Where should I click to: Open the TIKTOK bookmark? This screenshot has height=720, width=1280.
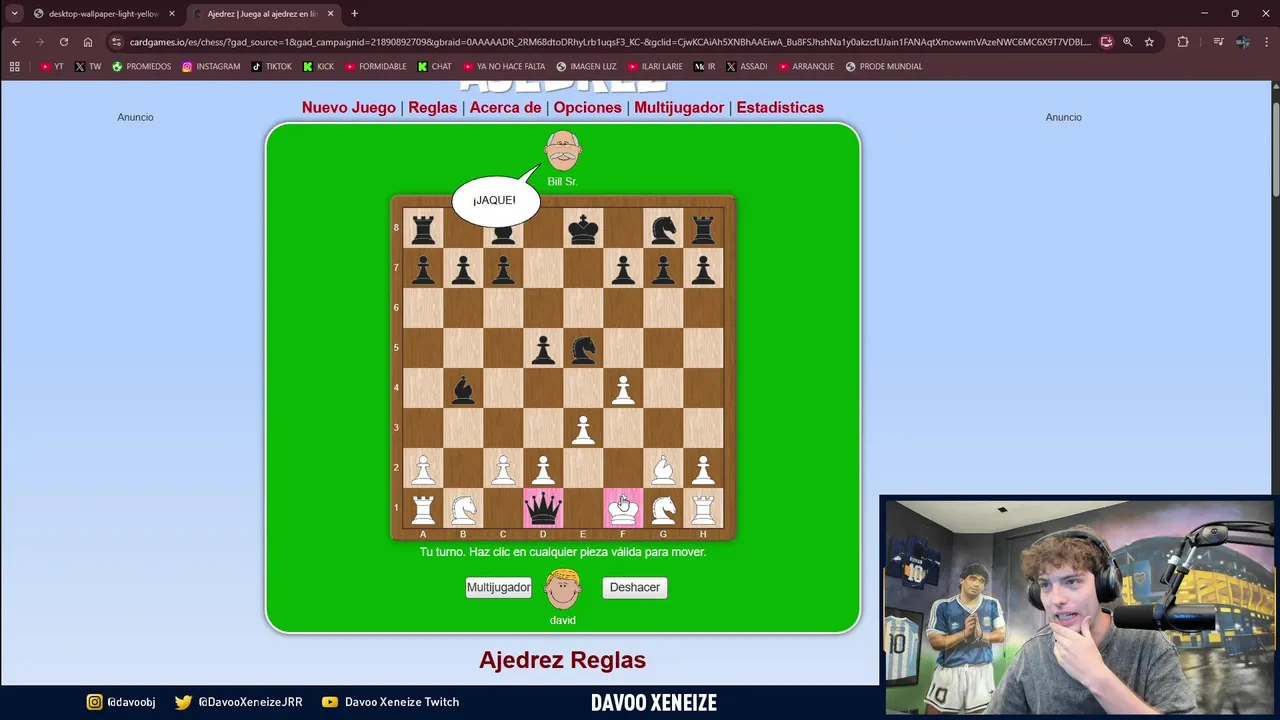tap(272, 67)
